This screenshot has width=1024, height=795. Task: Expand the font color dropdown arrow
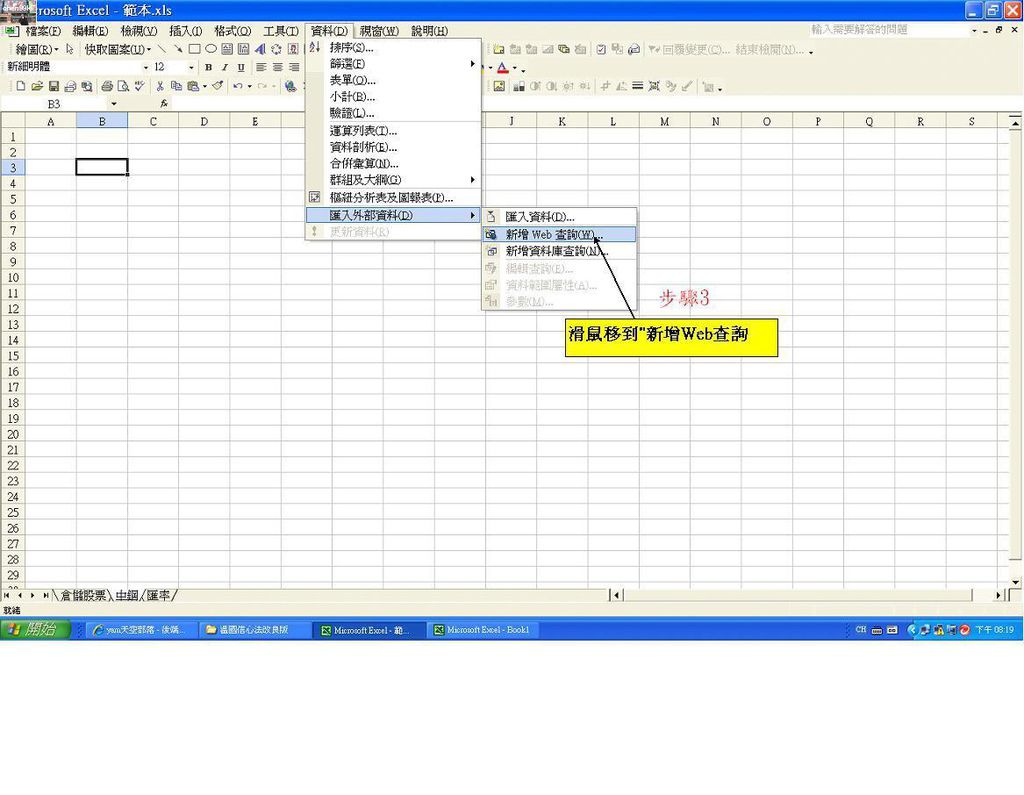[515, 68]
